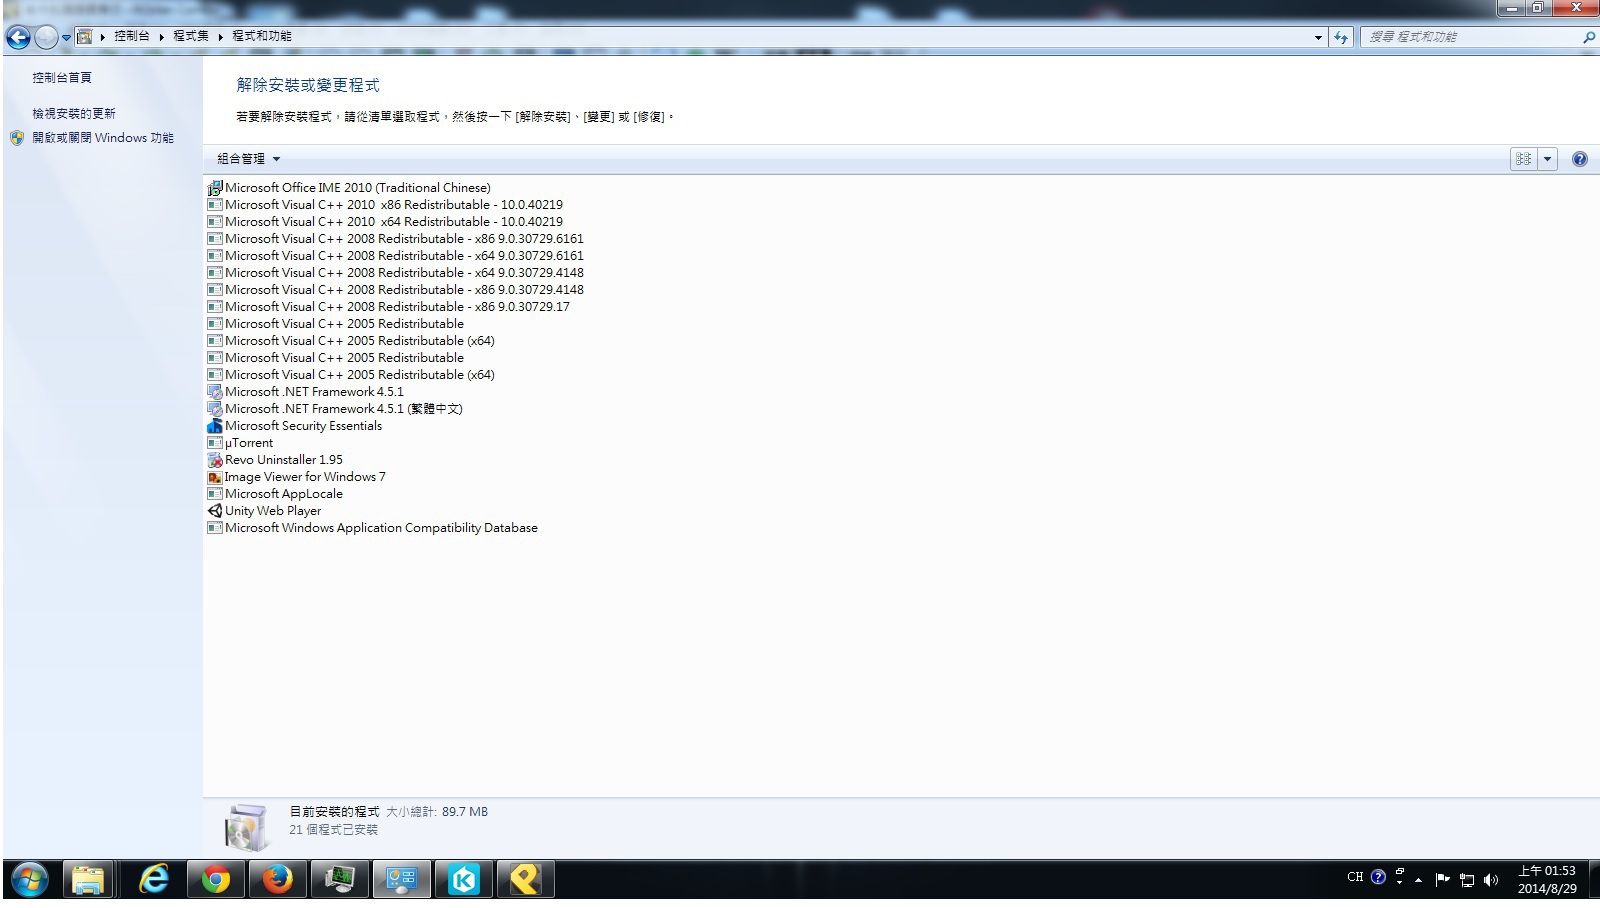Click Image Viewer for Windows 7 icon

[215, 477]
